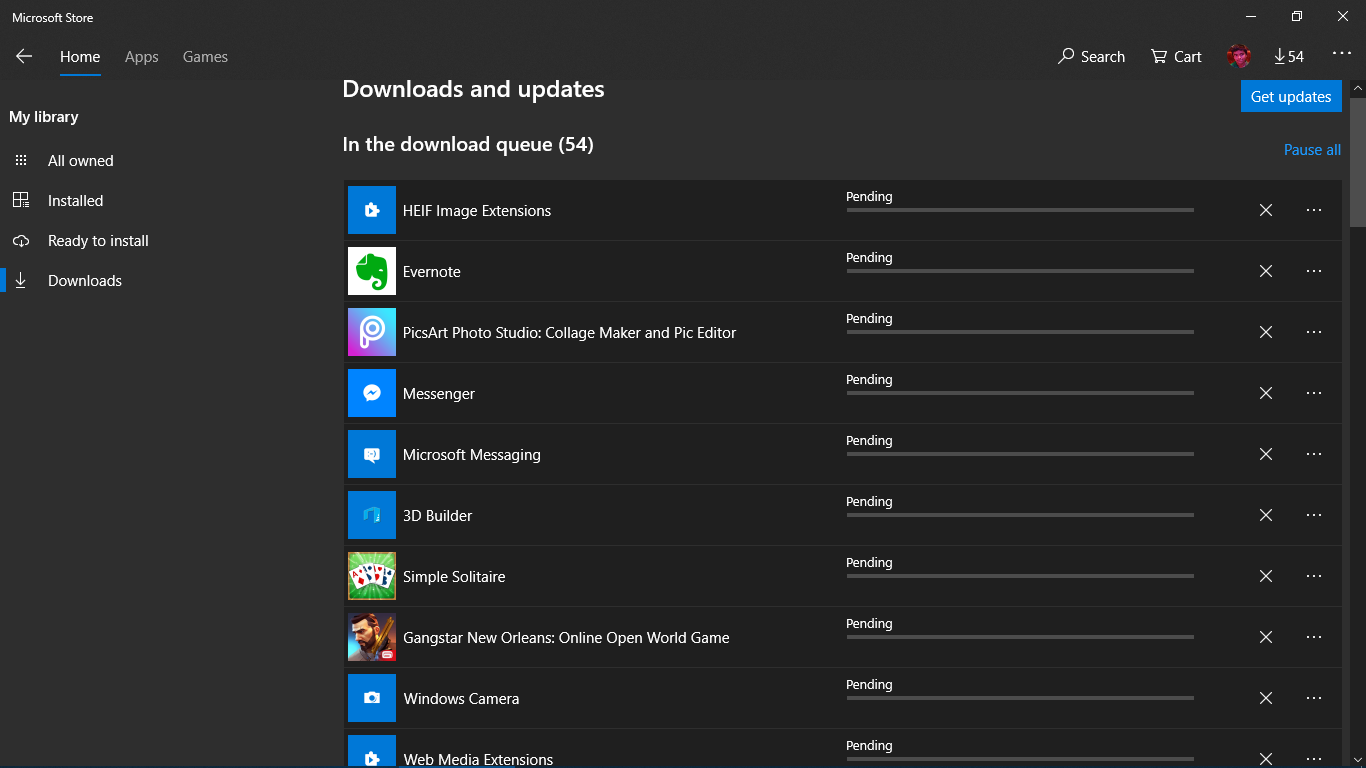Click the Get updates button

click(x=1291, y=96)
